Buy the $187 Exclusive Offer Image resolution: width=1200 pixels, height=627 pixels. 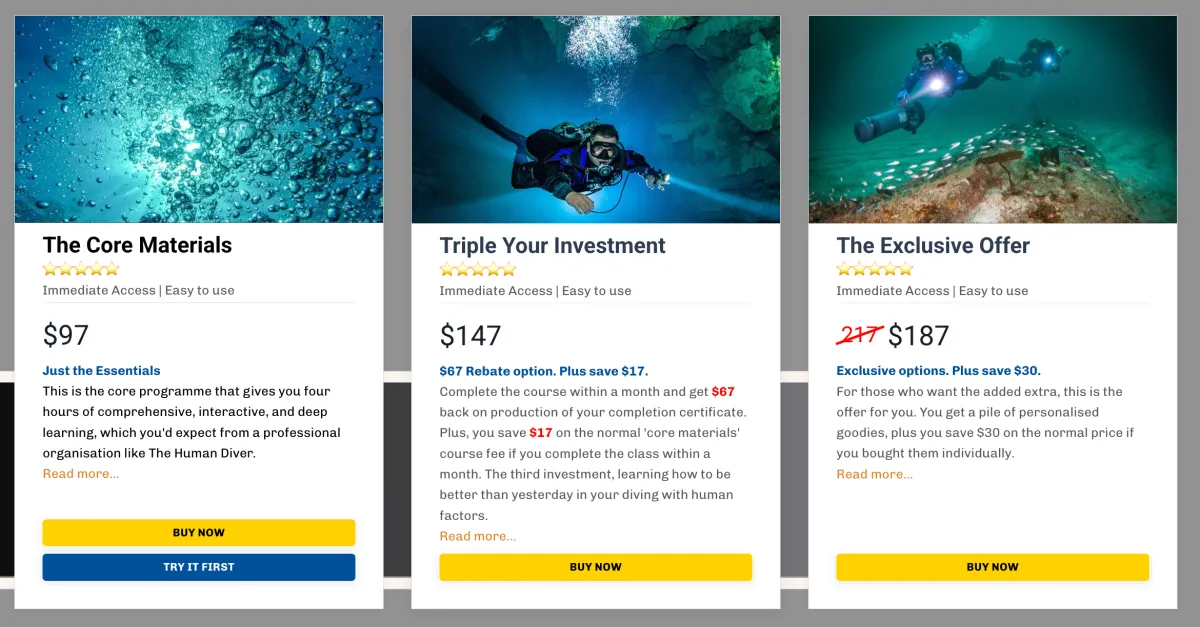coord(992,567)
